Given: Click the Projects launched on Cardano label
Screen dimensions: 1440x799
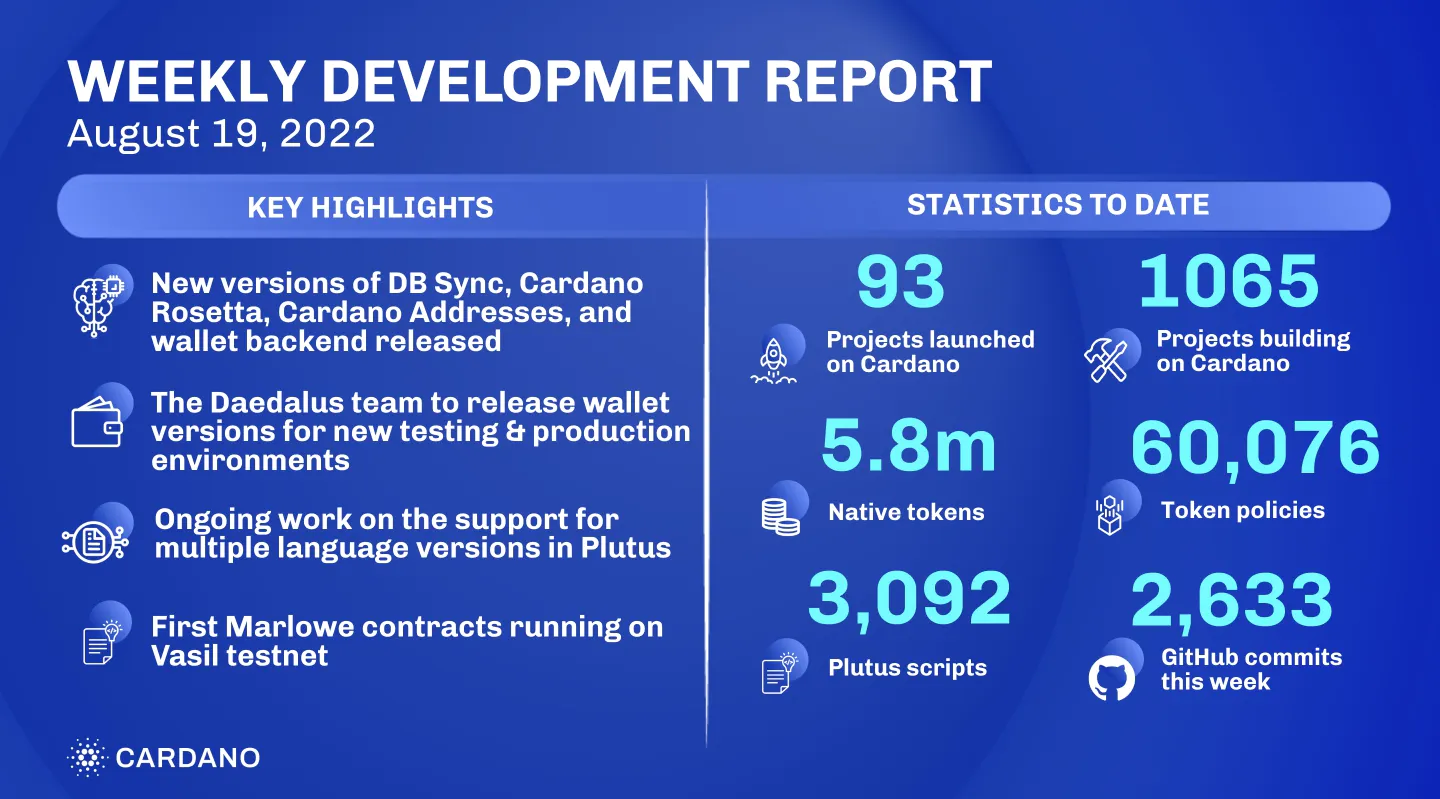Looking at the screenshot, I should point(930,351).
